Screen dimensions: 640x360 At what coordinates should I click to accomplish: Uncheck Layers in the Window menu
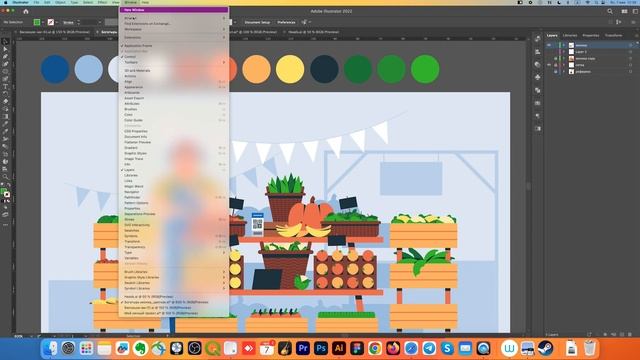[x=174, y=170]
